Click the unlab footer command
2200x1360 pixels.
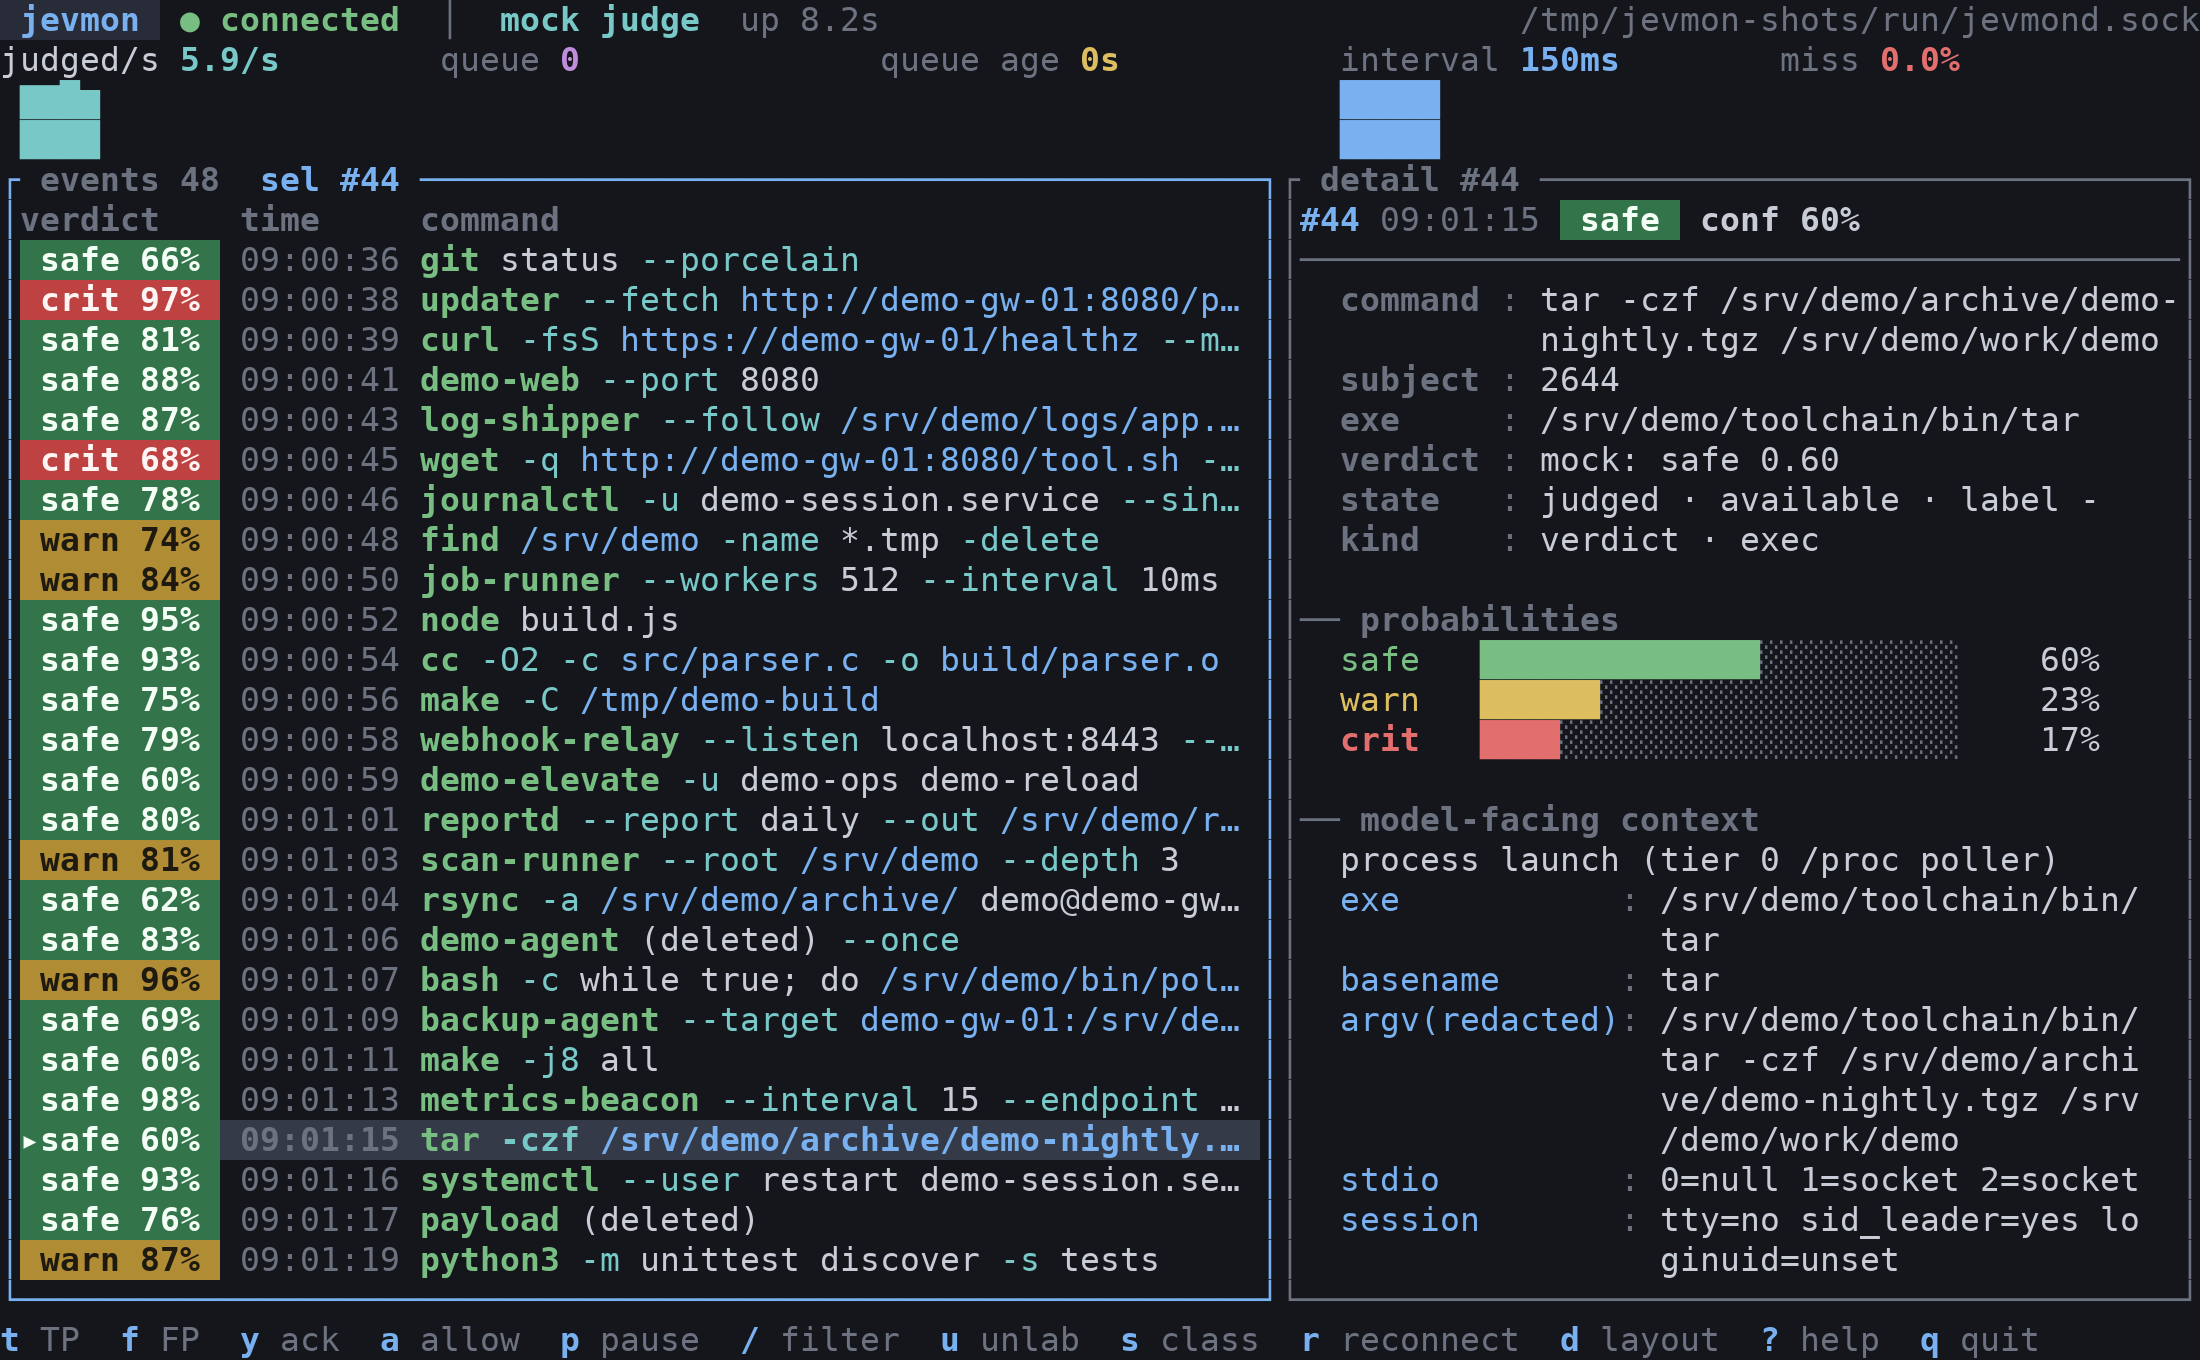coord(1010,1340)
